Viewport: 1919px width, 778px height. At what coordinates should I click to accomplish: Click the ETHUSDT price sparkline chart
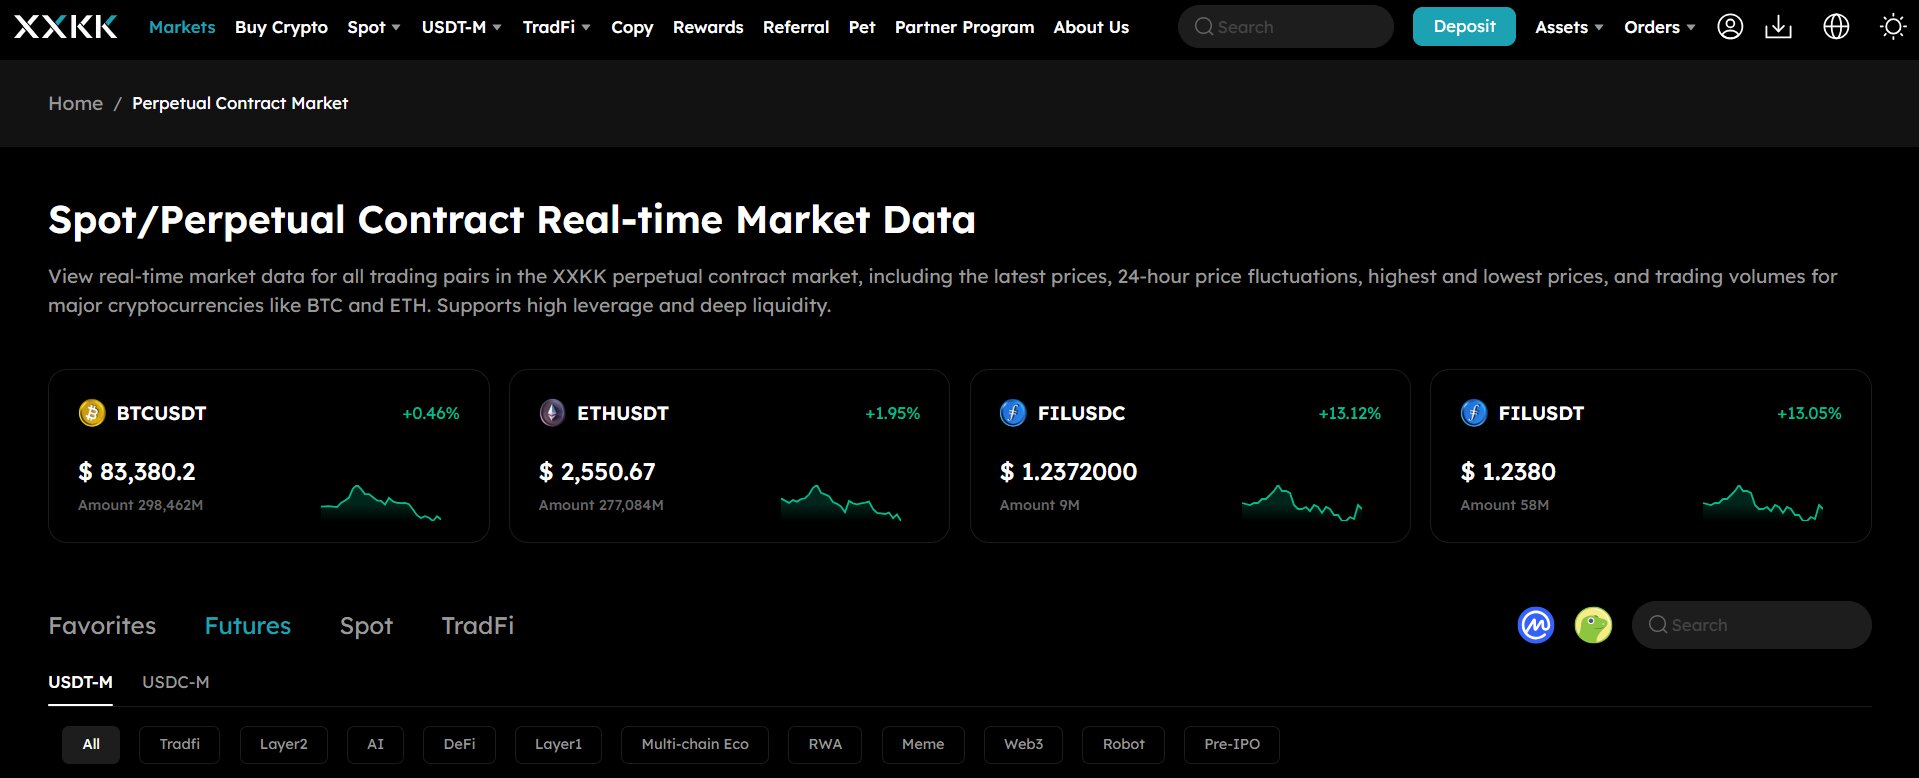[841, 503]
